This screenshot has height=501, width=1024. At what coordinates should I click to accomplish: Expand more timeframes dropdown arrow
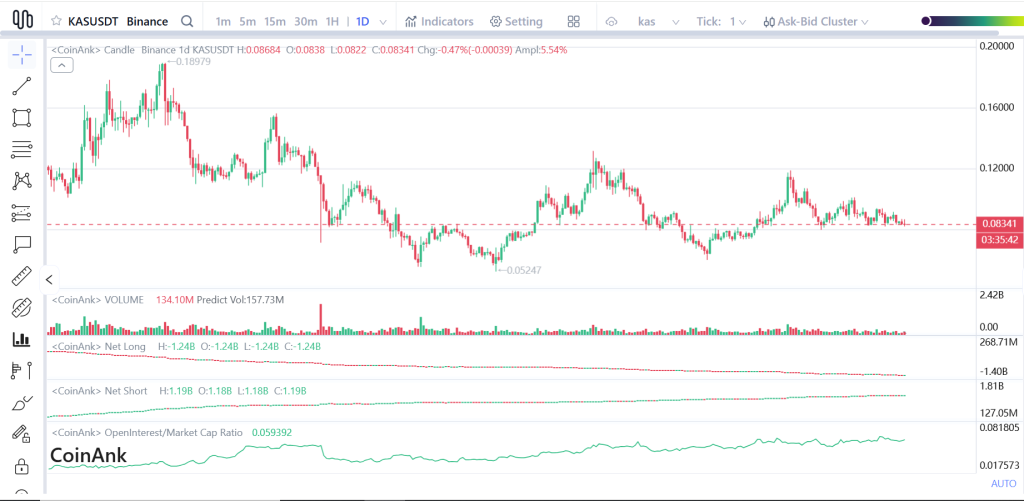coord(383,22)
